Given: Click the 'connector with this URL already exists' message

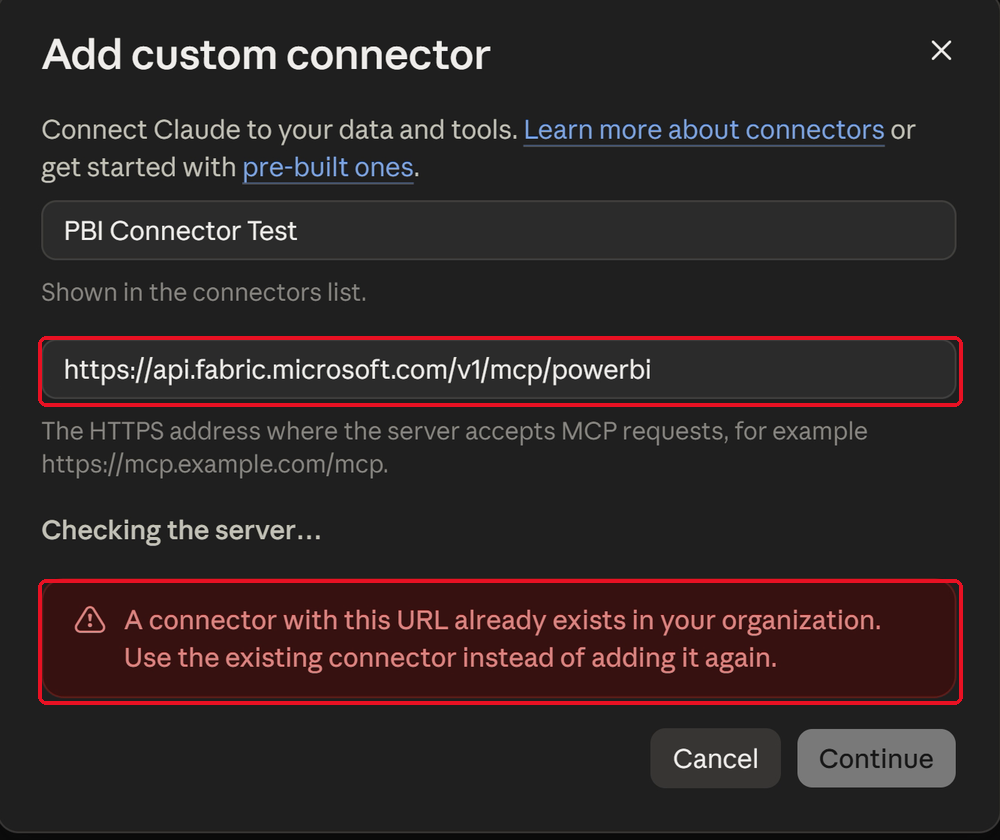Looking at the screenshot, I should coord(503,639).
